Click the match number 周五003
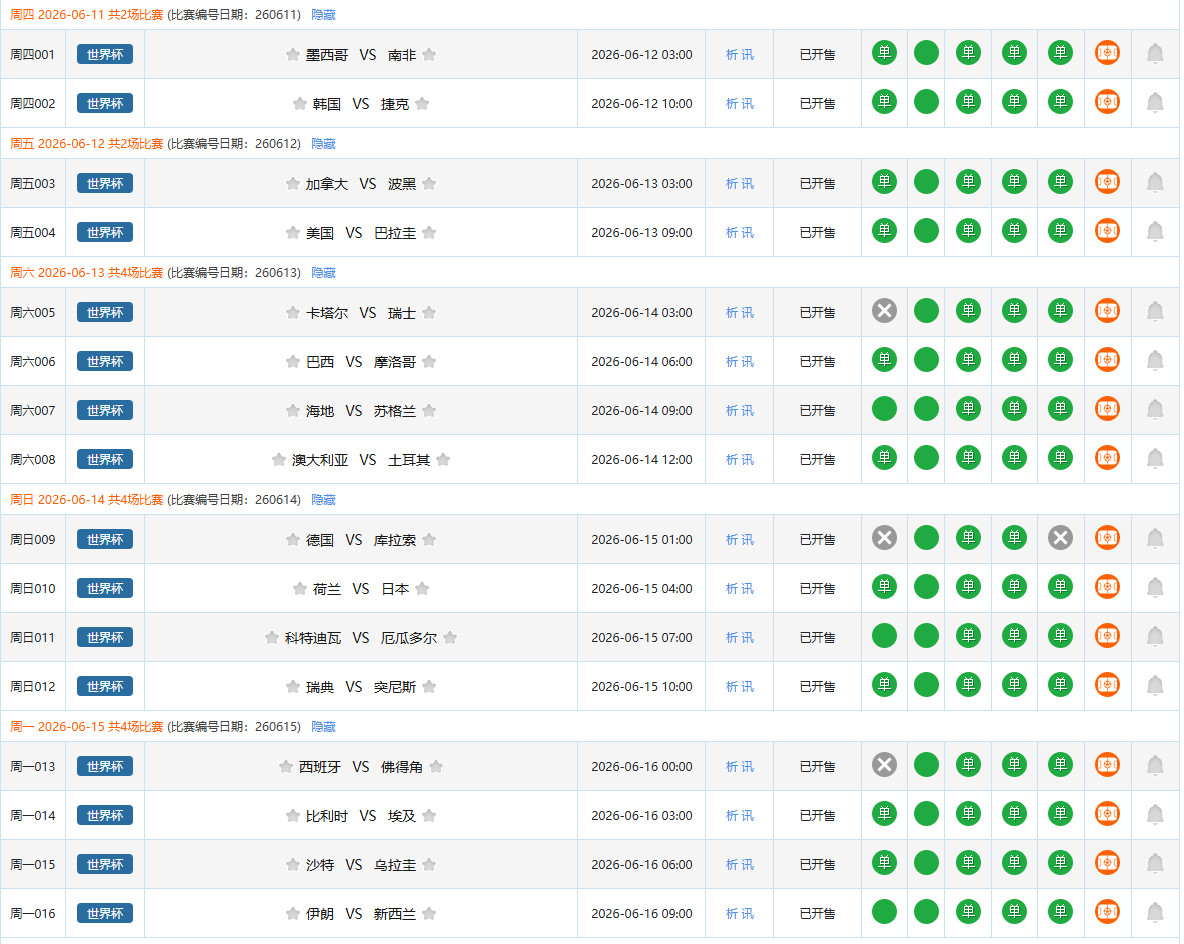This screenshot has width=1184, height=944. (x=32, y=184)
